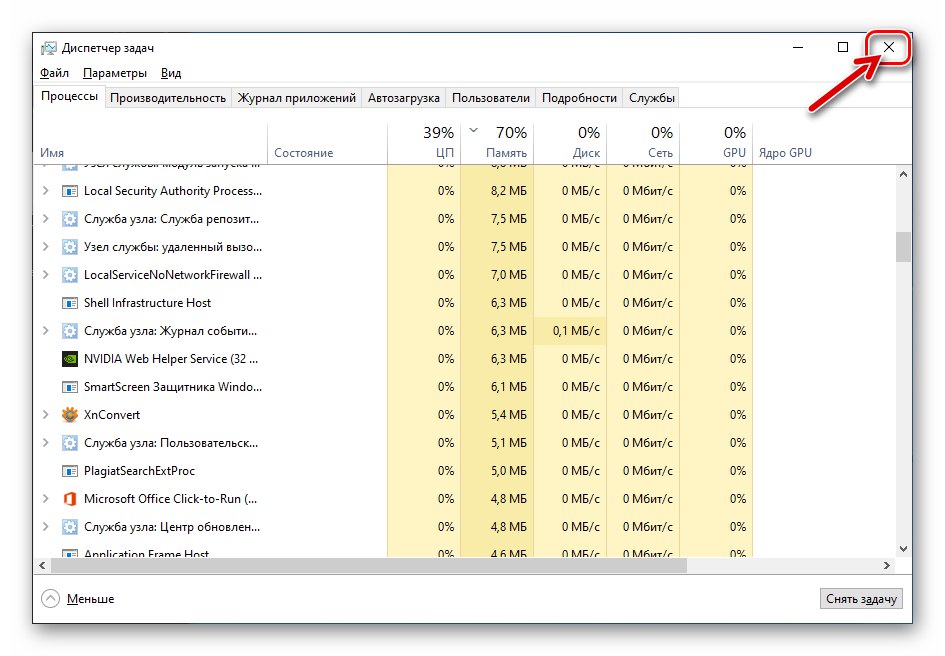Click the XnConvert process icon
Viewport: 945px width, 656px height.
click(x=70, y=415)
